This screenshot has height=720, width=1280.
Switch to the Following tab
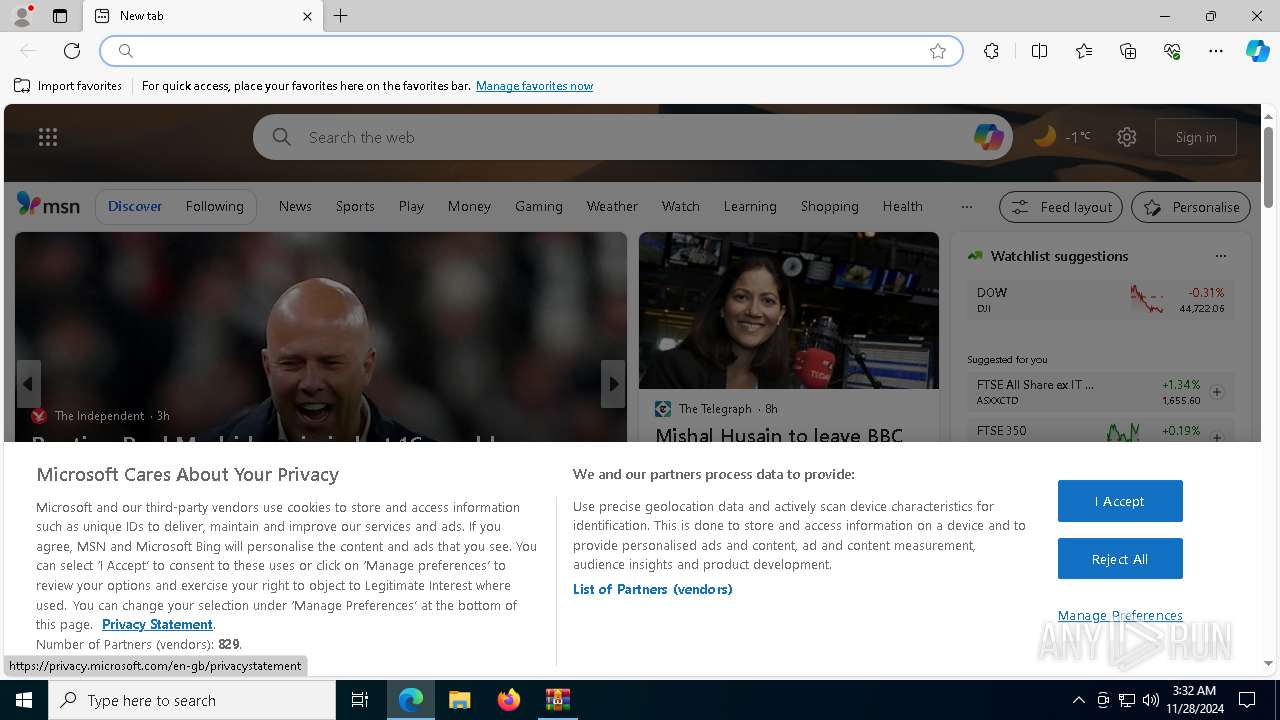[x=214, y=206]
